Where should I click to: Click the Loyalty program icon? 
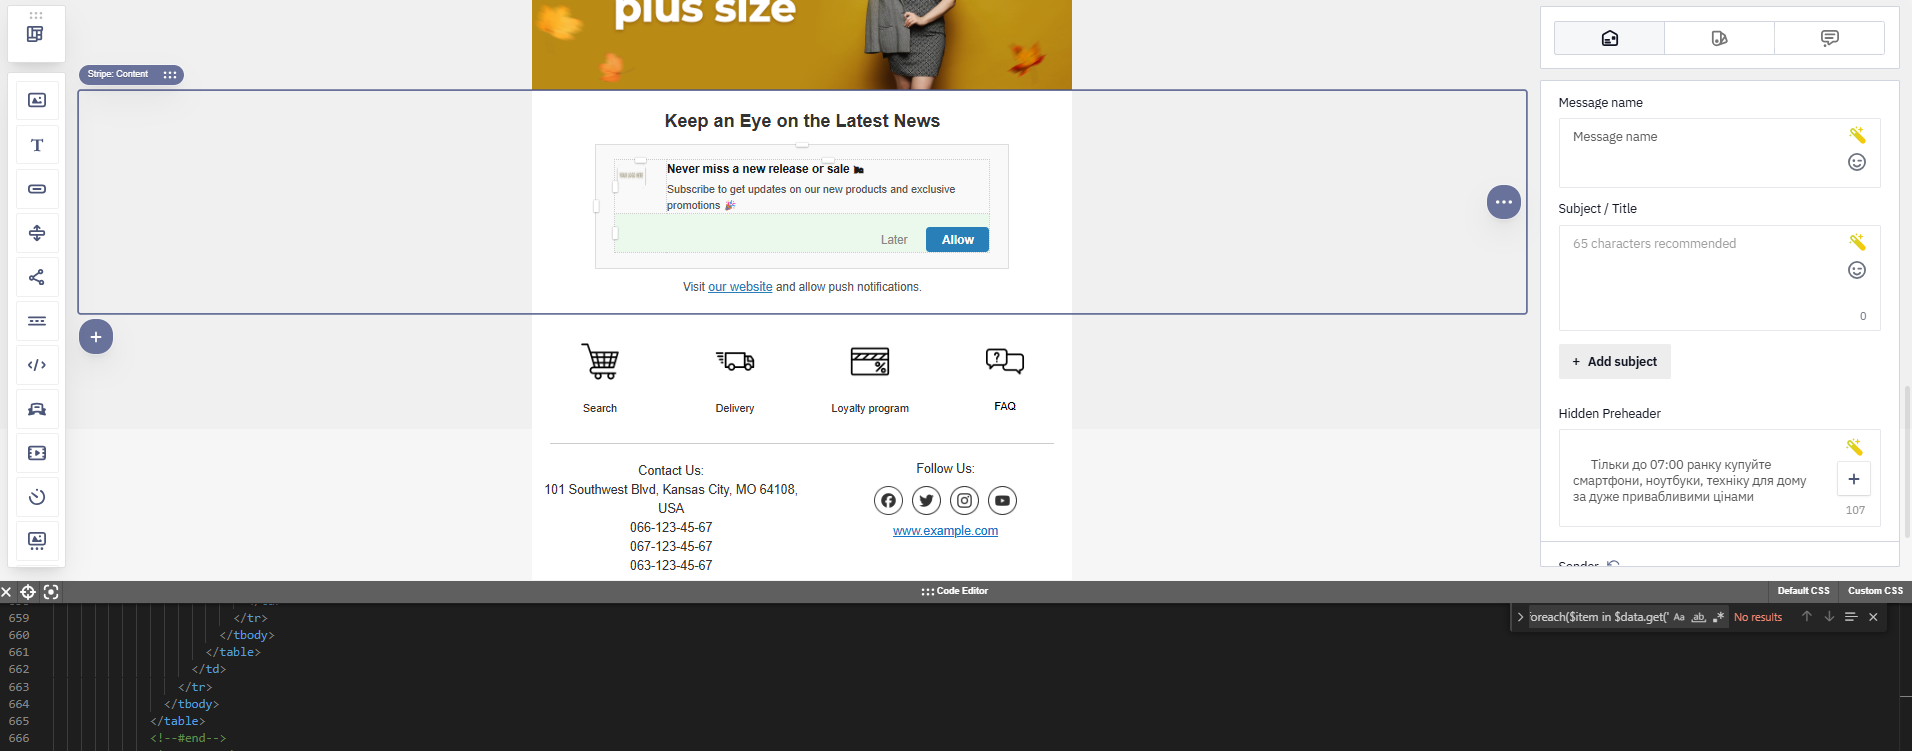[x=870, y=361]
